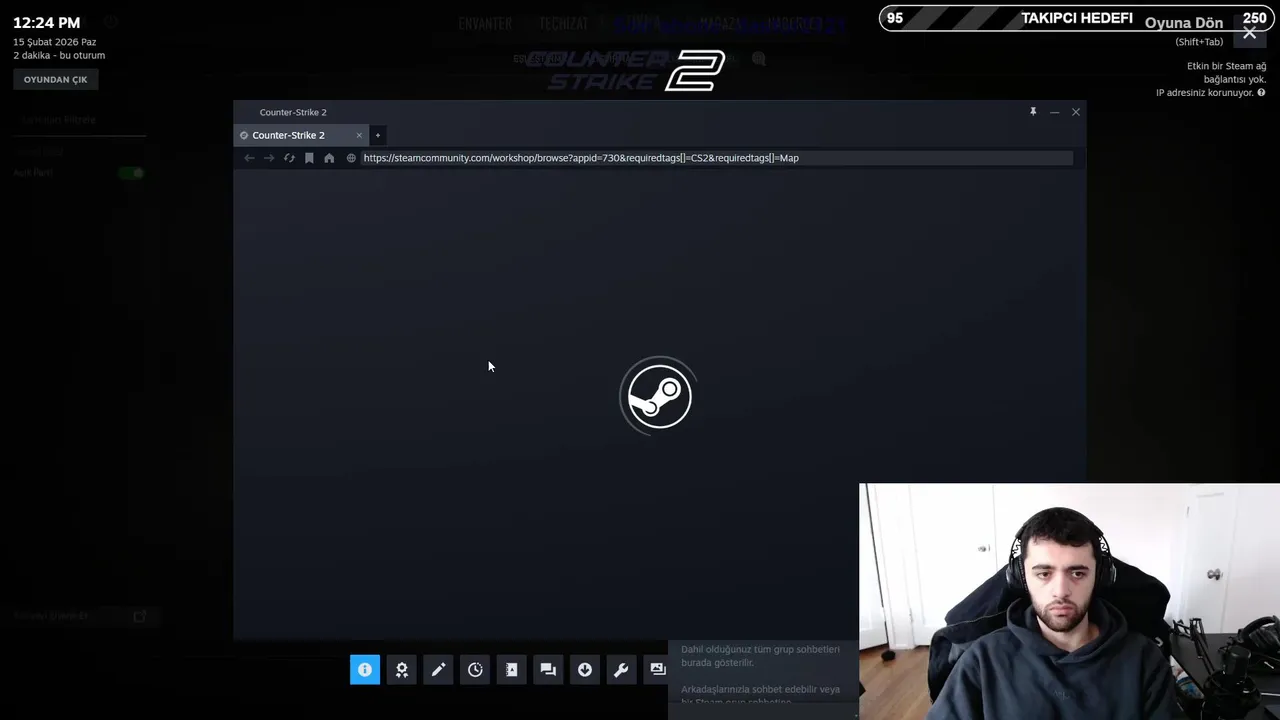The height and width of the screenshot is (720, 1280).
Task: Open the guides book icon
Action: click(511, 670)
